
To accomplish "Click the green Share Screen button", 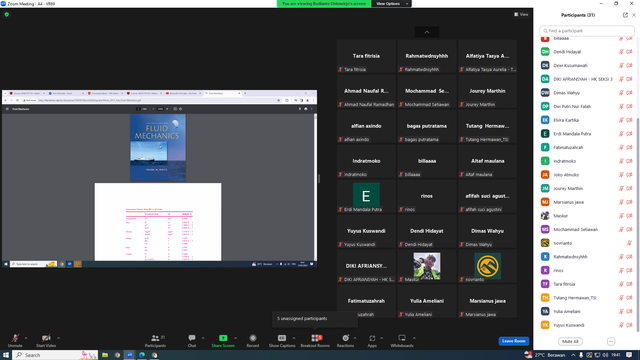I will point(223,340).
